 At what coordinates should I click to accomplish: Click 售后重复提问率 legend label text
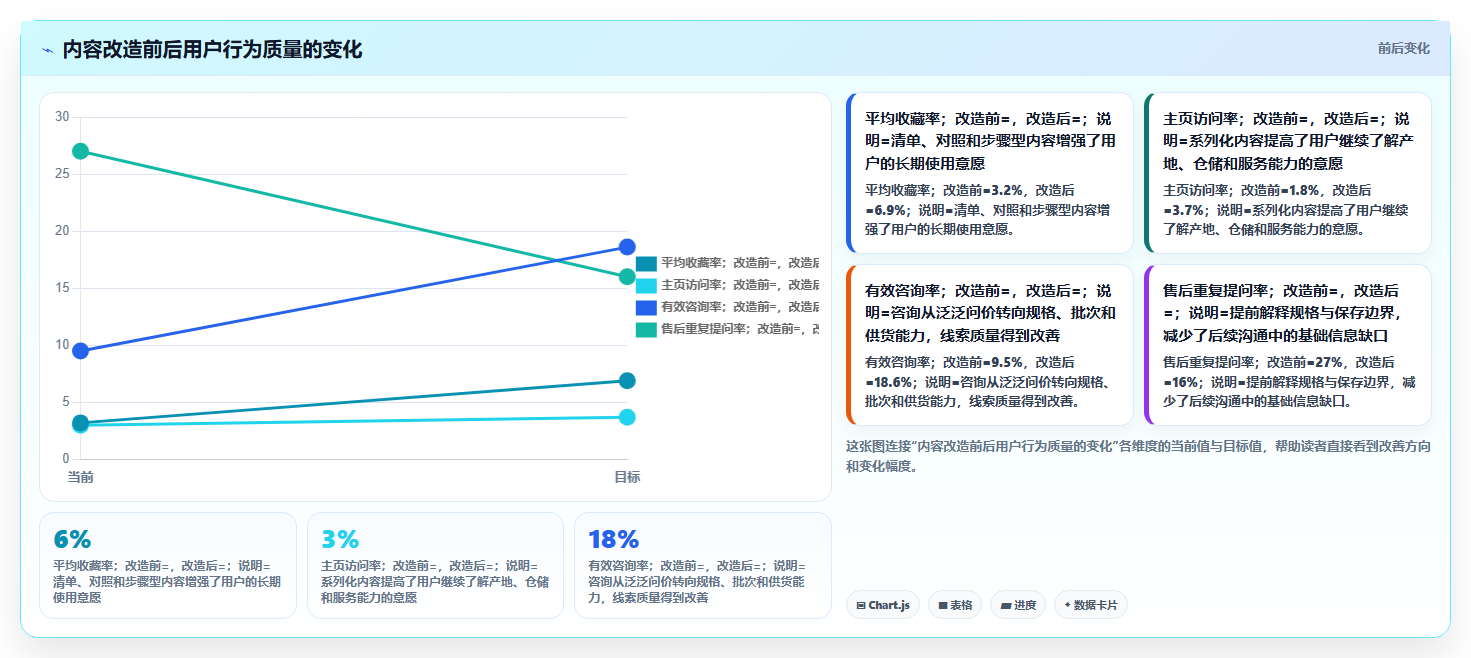740,329
